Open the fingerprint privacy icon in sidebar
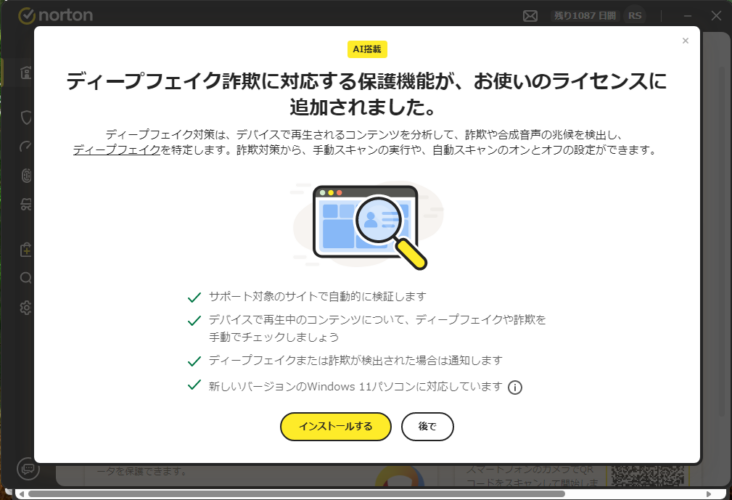This screenshot has height=500, width=732. tap(26, 176)
